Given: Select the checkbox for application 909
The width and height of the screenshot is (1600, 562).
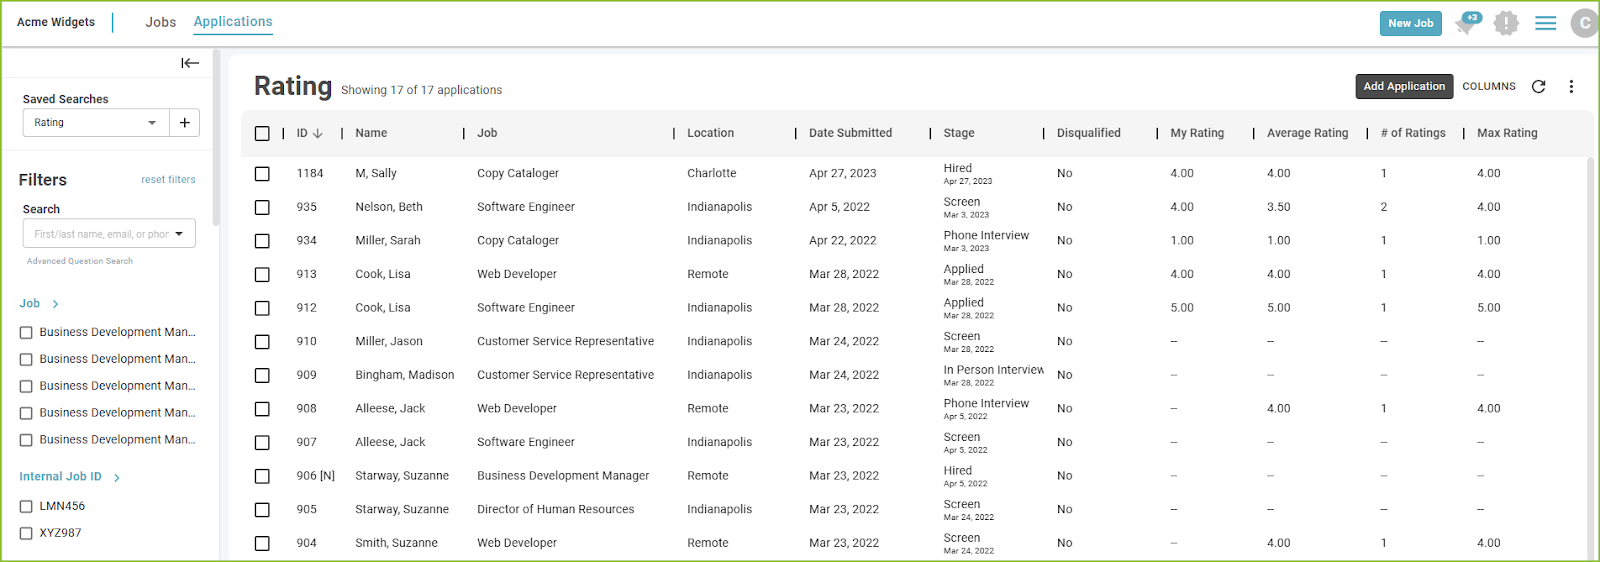Looking at the screenshot, I should point(262,376).
